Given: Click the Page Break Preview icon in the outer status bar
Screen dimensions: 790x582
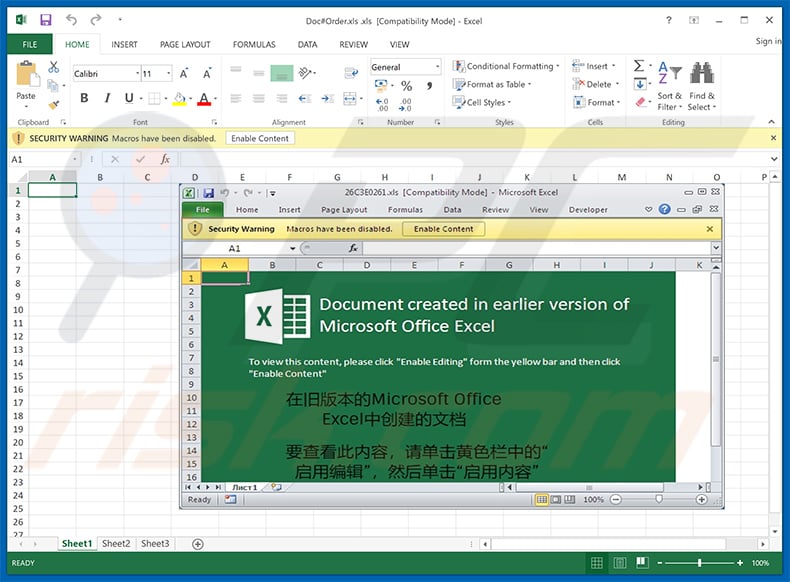Looking at the screenshot, I should click(642, 563).
